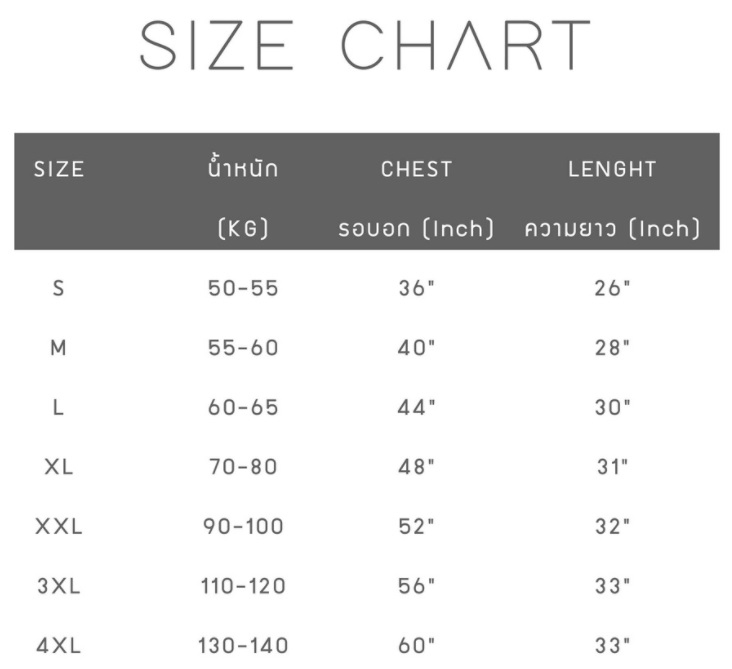Click the 31" length for XL

[612, 467]
